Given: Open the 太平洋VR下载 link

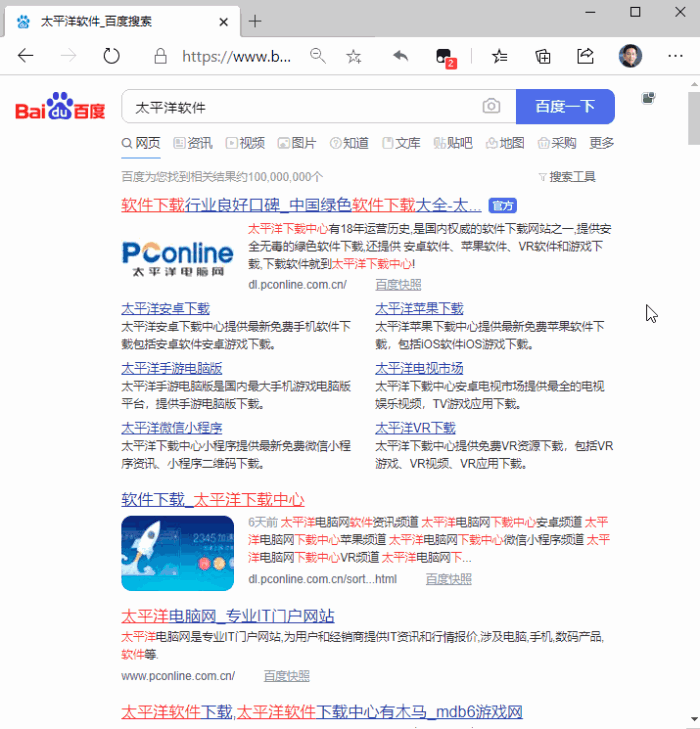Looking at the screenshot, I should tap(416, 428).
